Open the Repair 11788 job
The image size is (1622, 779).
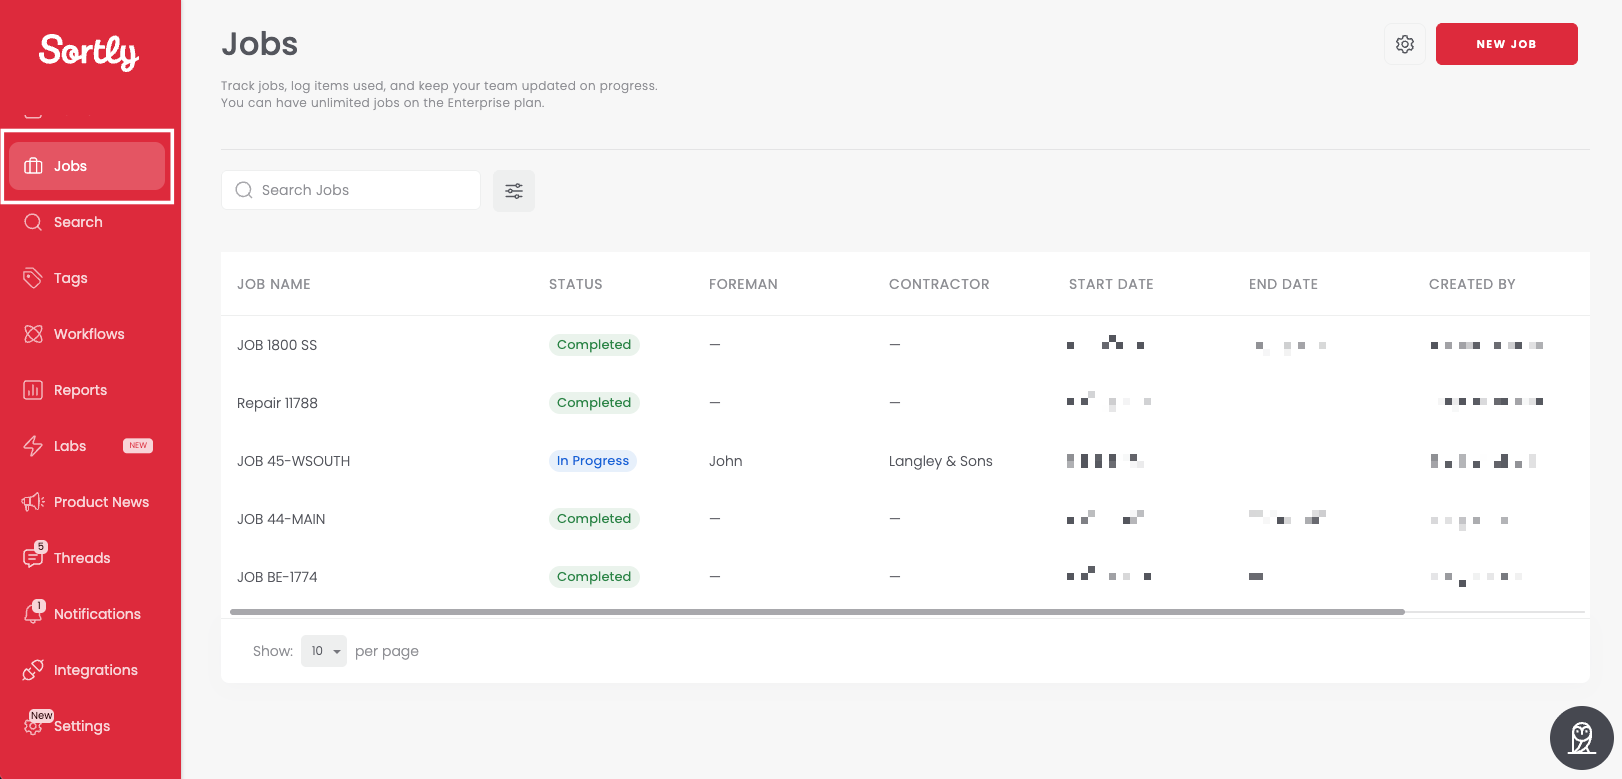277,403
